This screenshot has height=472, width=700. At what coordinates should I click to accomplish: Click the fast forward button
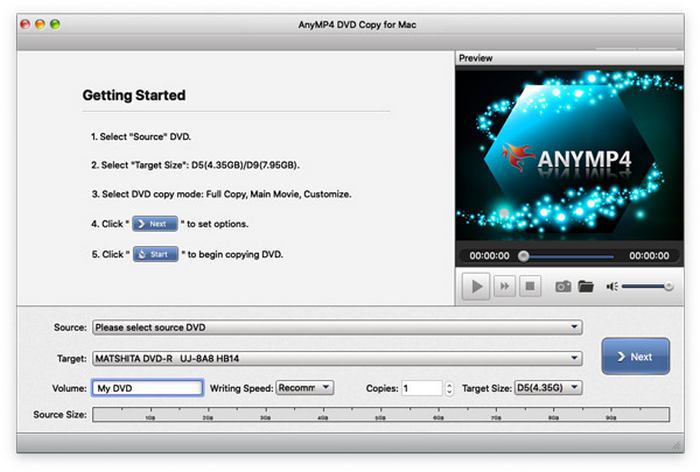(x=505, y=286)
